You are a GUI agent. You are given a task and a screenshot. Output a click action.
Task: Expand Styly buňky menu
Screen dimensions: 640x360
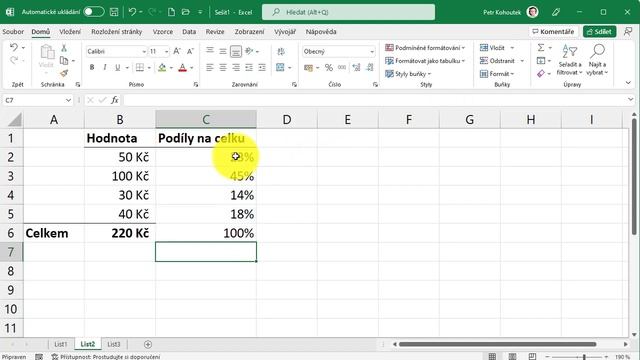click(409, 74)
